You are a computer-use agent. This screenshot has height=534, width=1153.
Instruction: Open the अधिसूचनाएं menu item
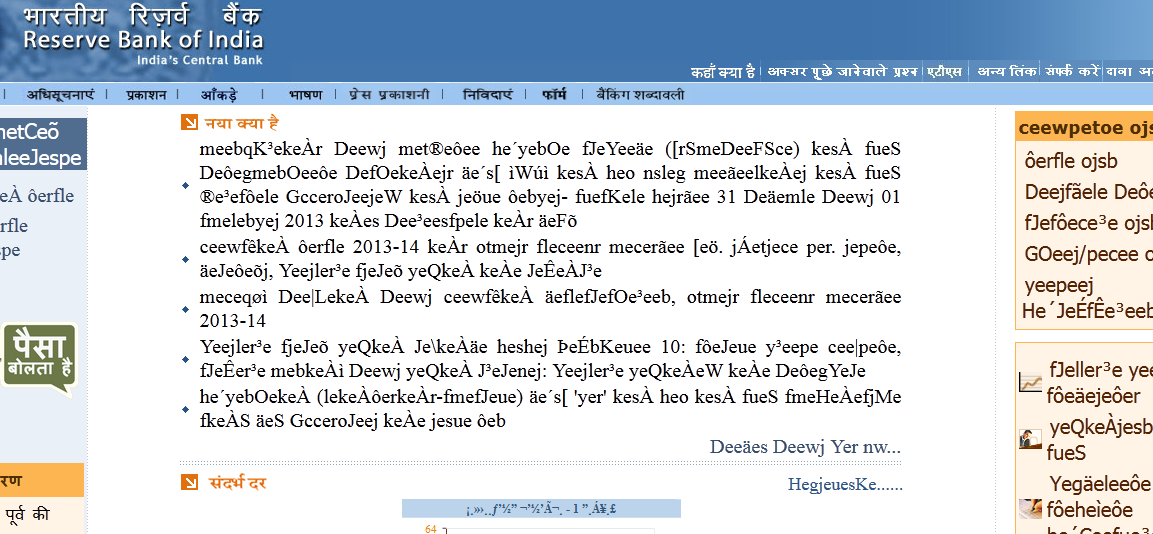pyautogui.click(x=61, y=94)
